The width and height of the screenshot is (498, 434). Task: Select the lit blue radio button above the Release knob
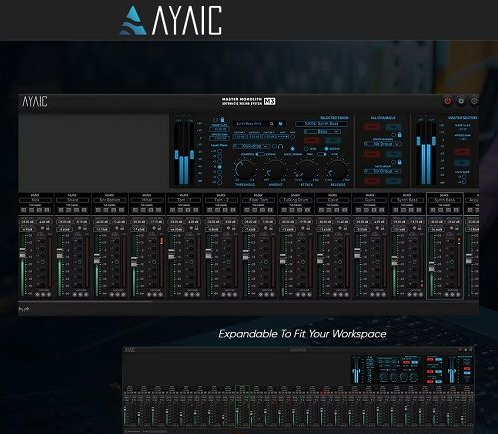[326, 149]
